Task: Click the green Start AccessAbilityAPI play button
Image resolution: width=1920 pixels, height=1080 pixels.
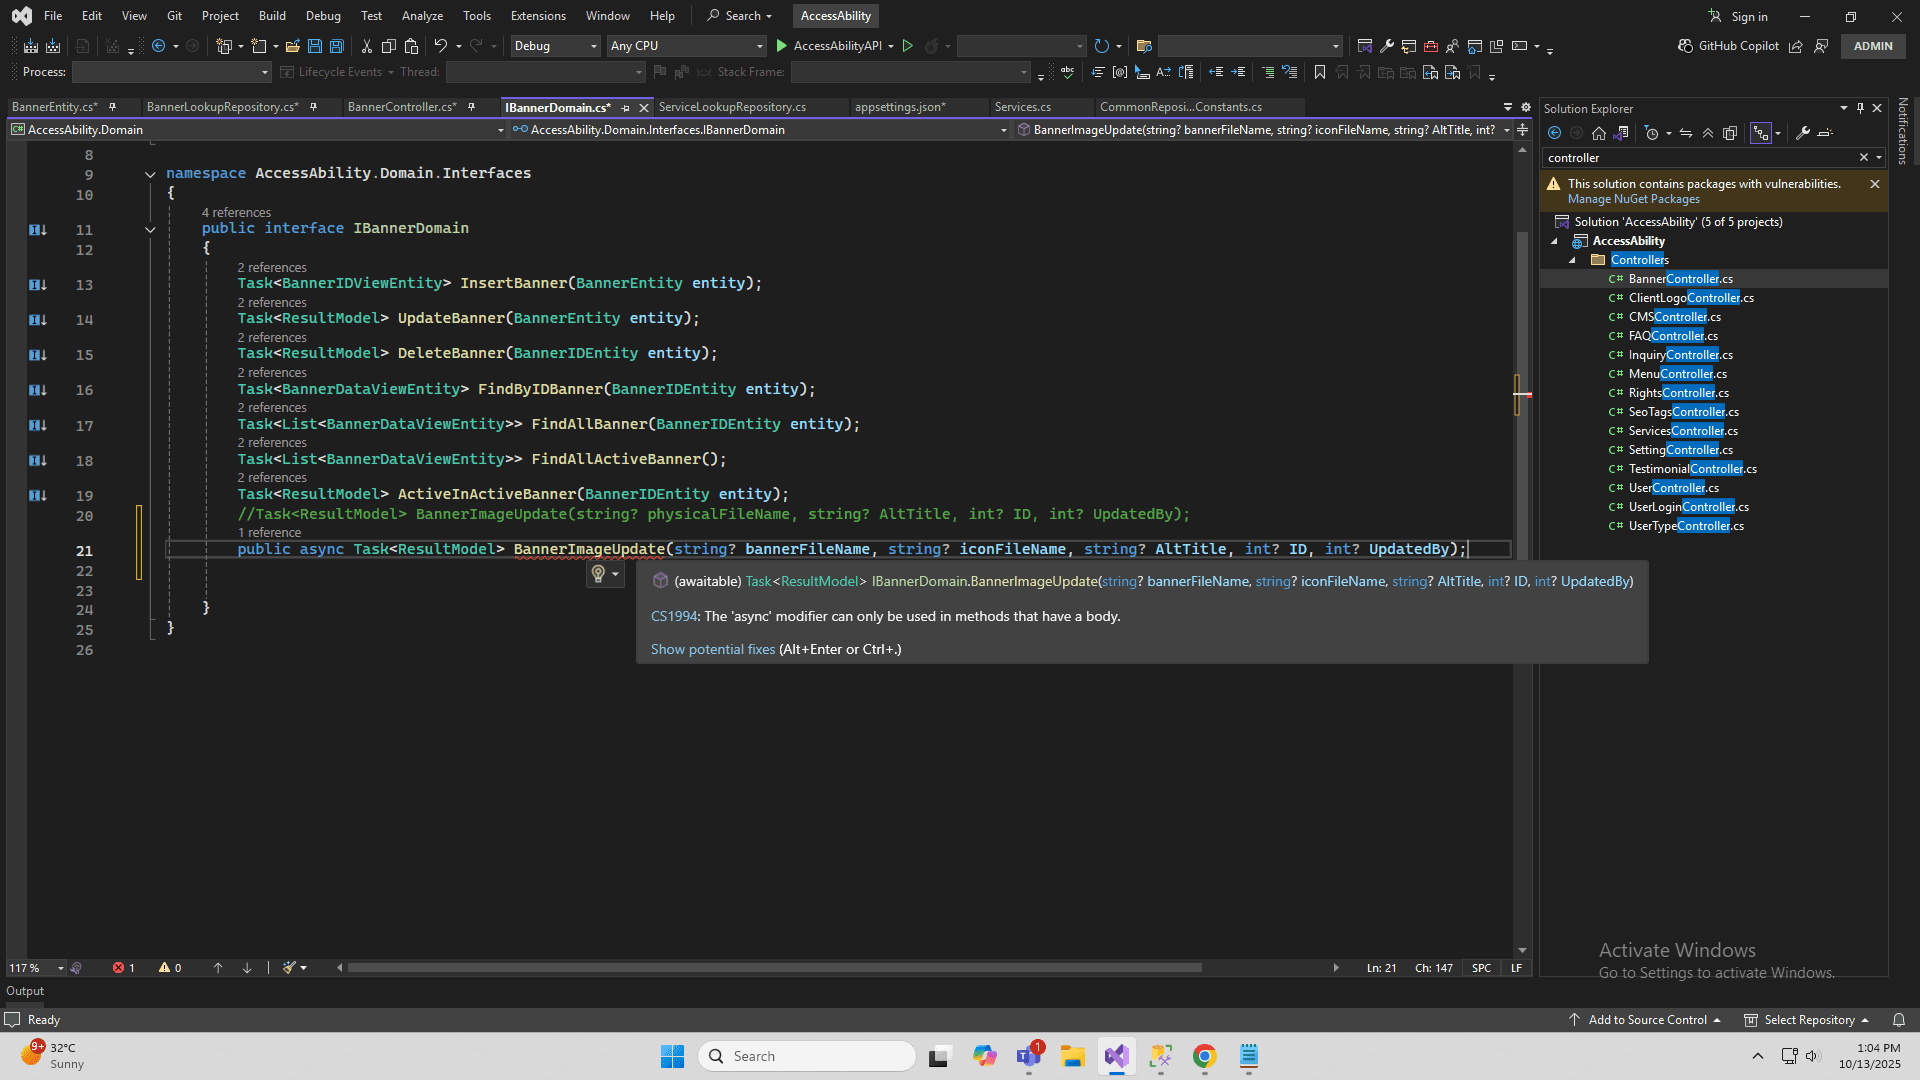Action: coord(782,46)
